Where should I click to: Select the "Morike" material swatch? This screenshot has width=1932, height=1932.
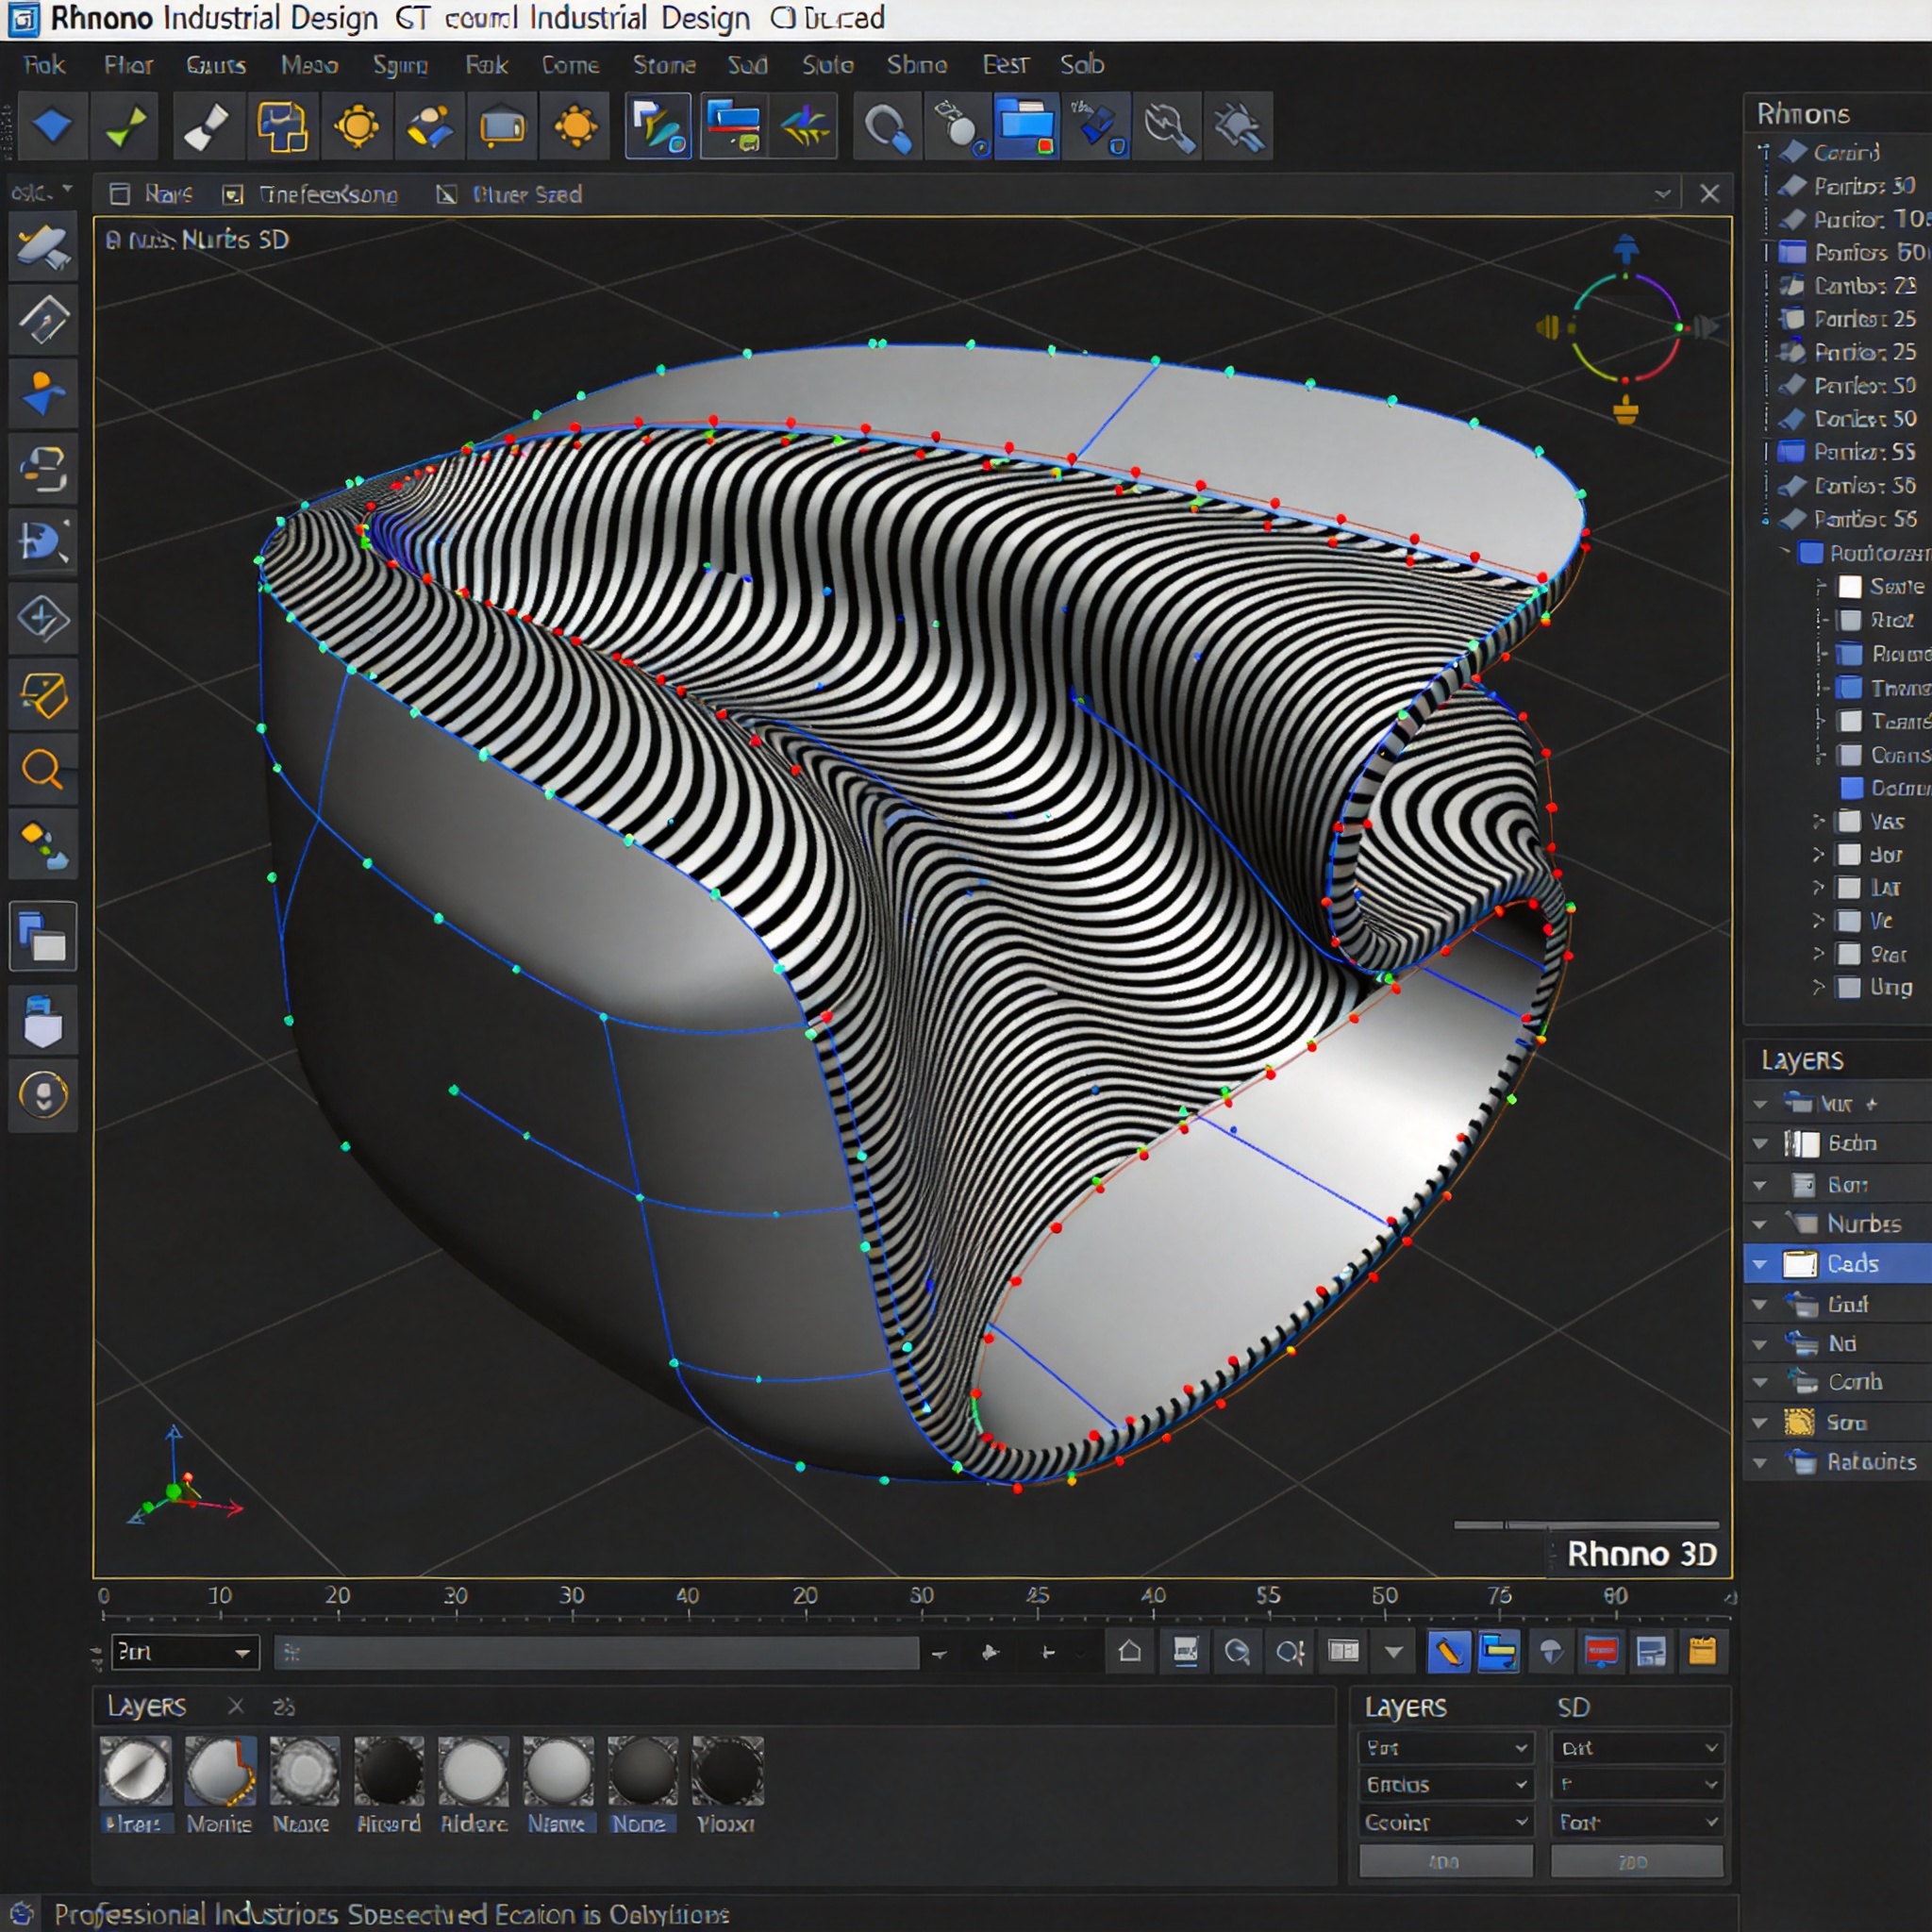[220, 1771]
